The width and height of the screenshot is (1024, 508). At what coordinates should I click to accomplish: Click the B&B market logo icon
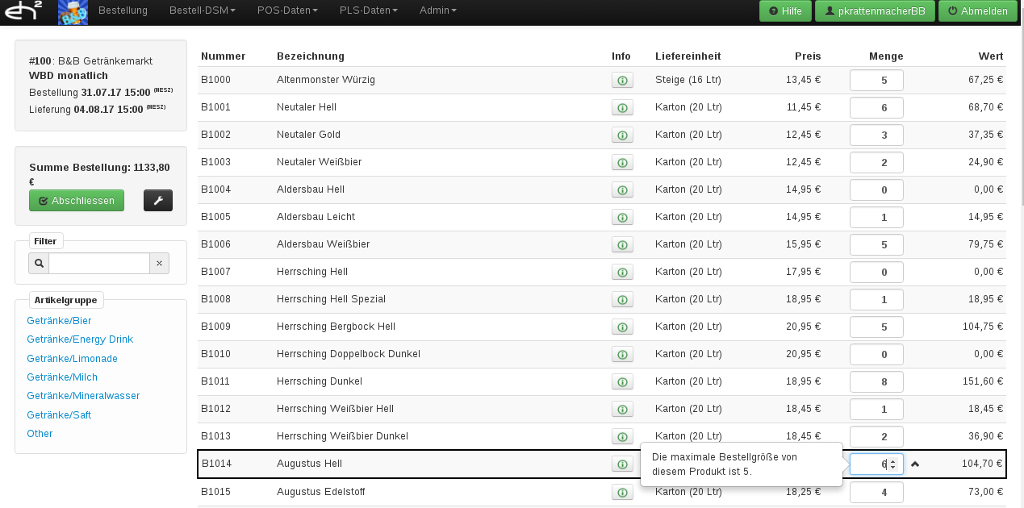[x=73, y=12]
